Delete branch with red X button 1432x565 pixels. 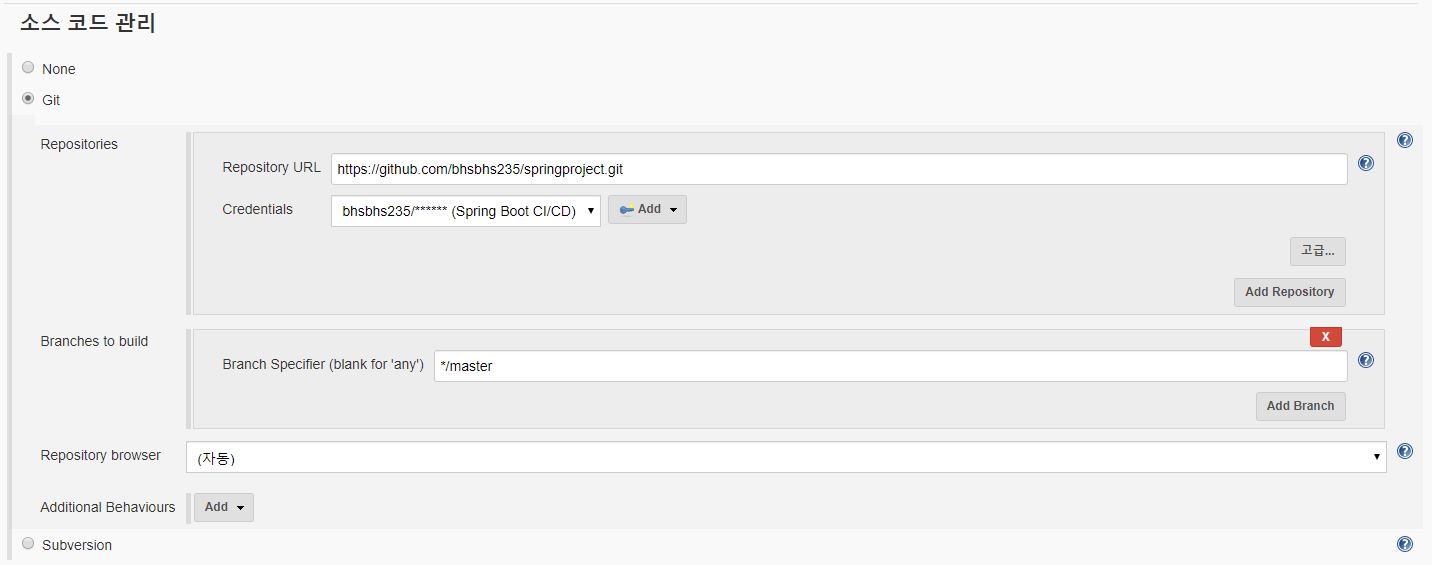(x=1325, y=336)
